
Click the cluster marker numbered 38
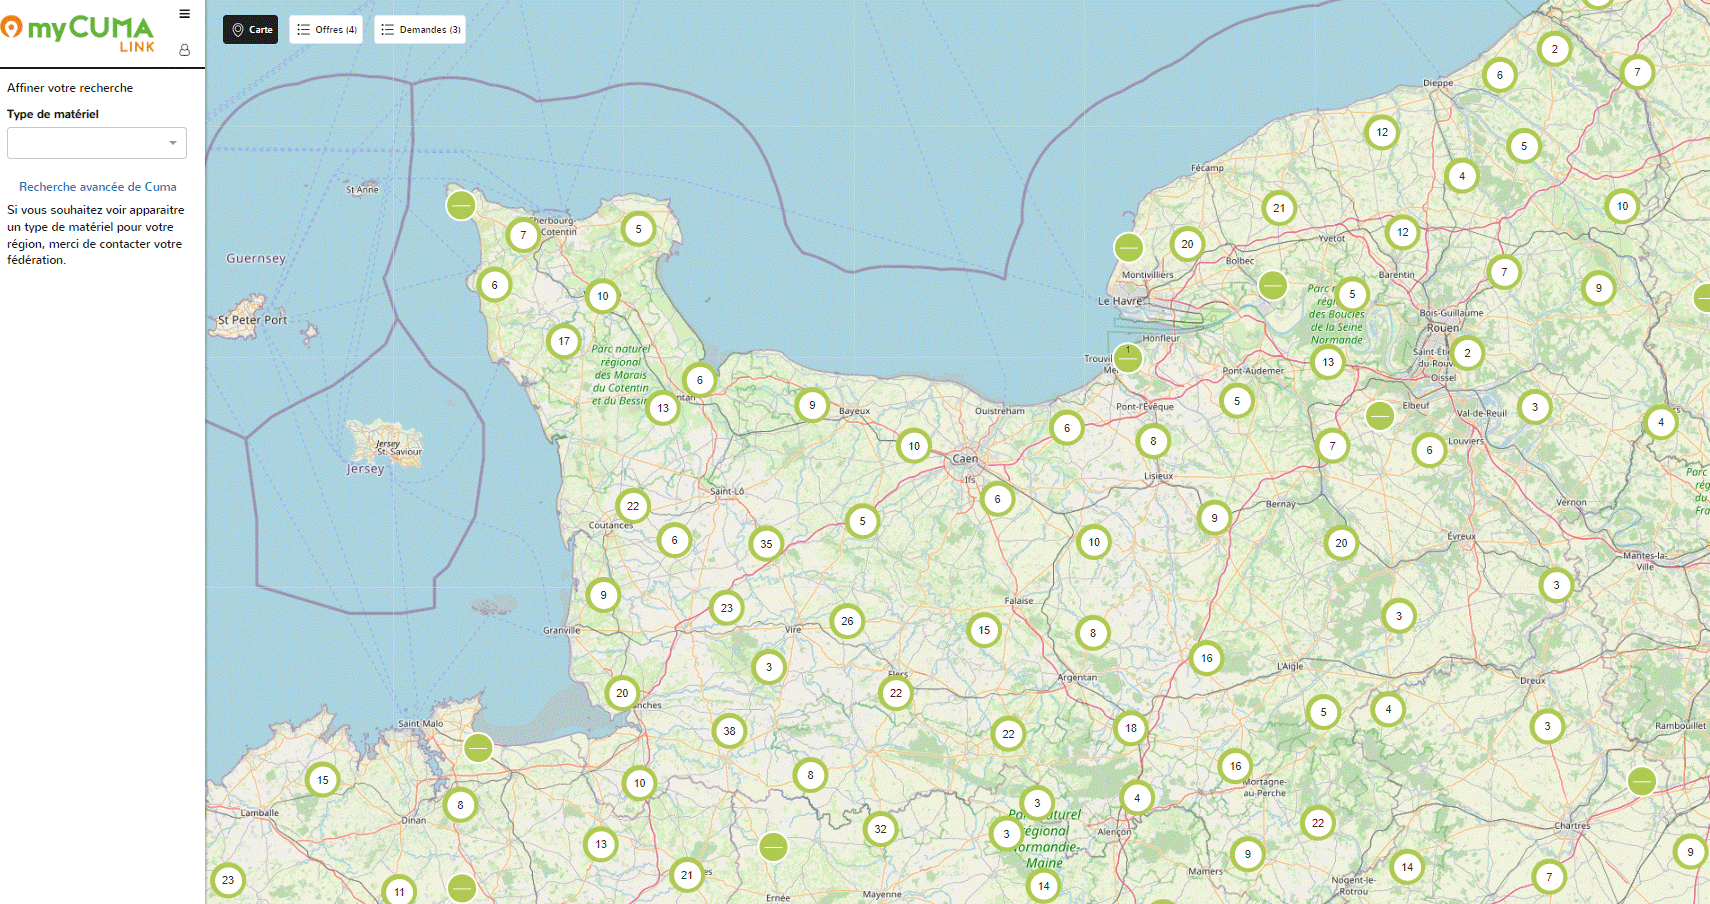[729, 731]
